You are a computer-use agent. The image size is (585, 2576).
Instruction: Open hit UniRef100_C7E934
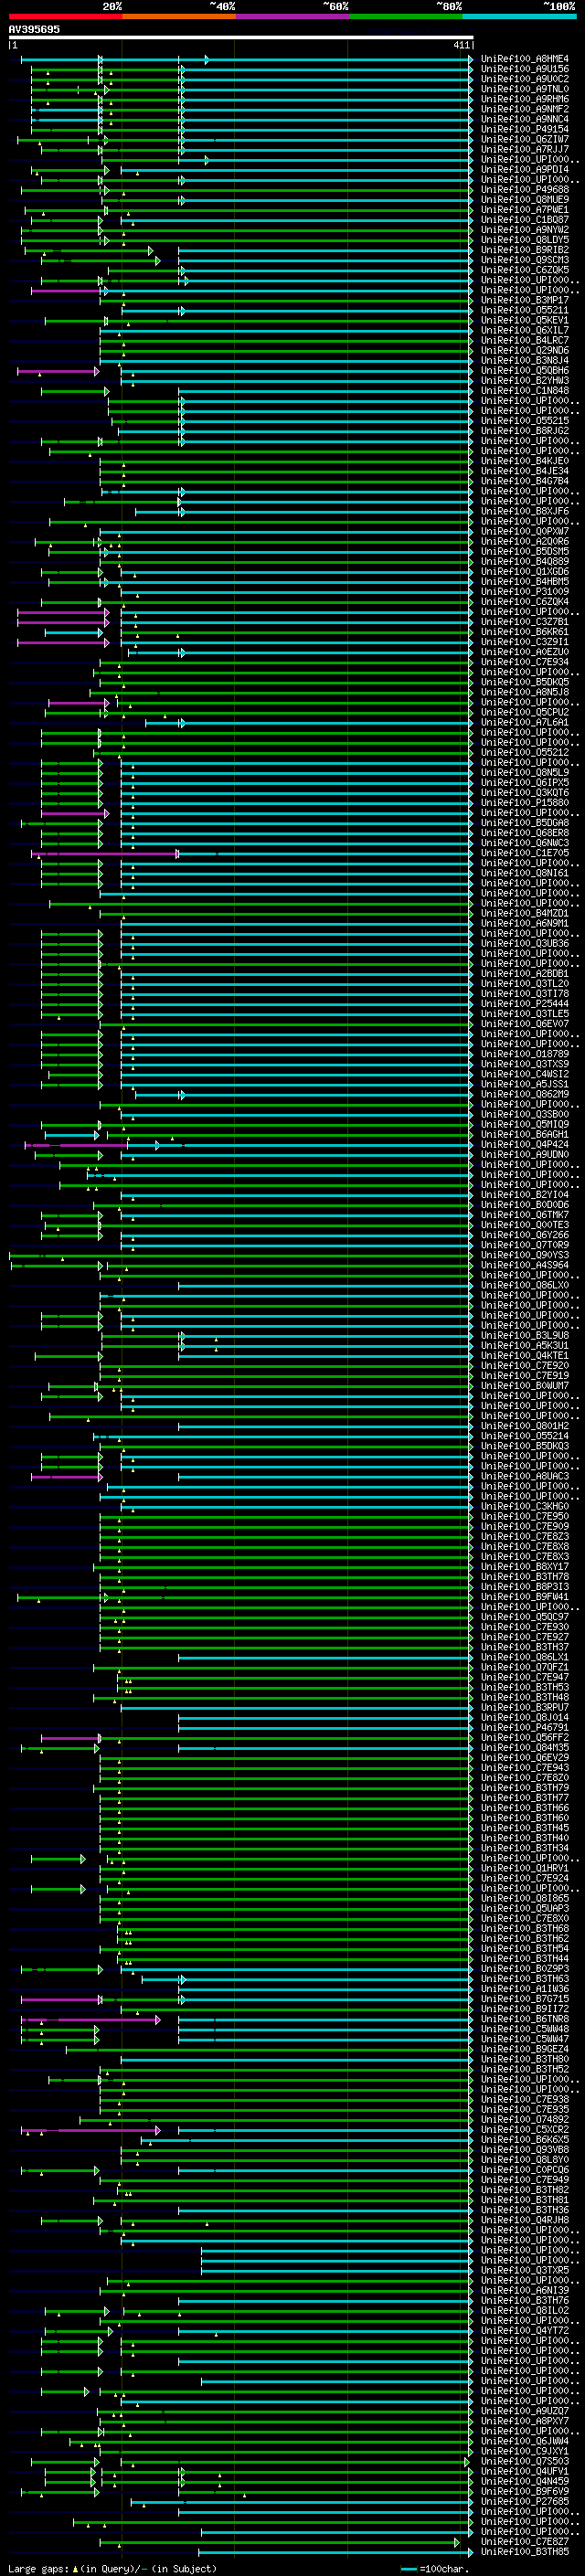pyautogui.click(x=525, y=662)
